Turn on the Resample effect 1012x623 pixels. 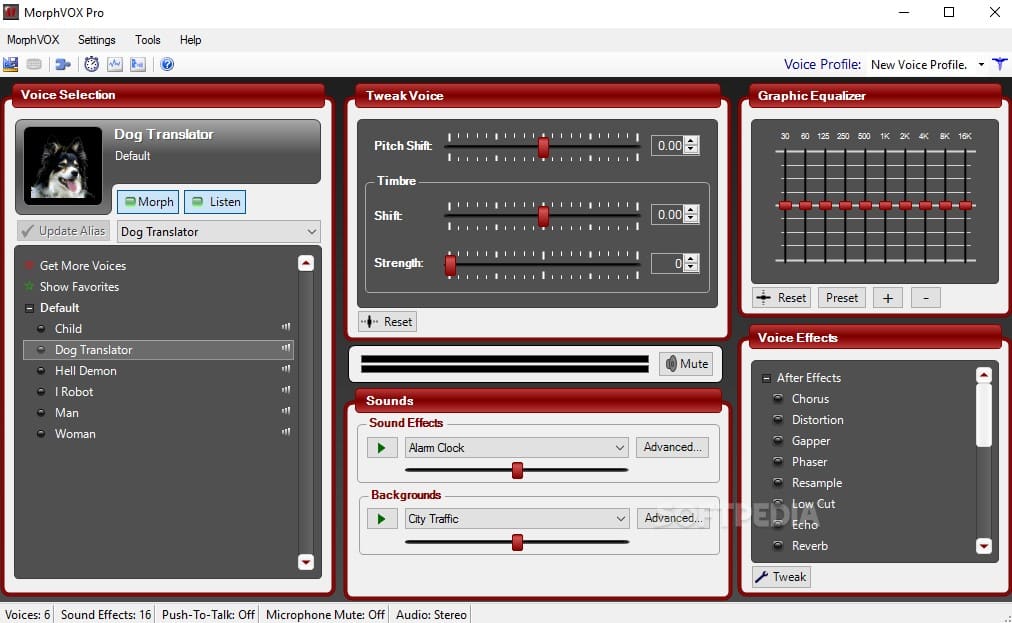coord(816,483)
